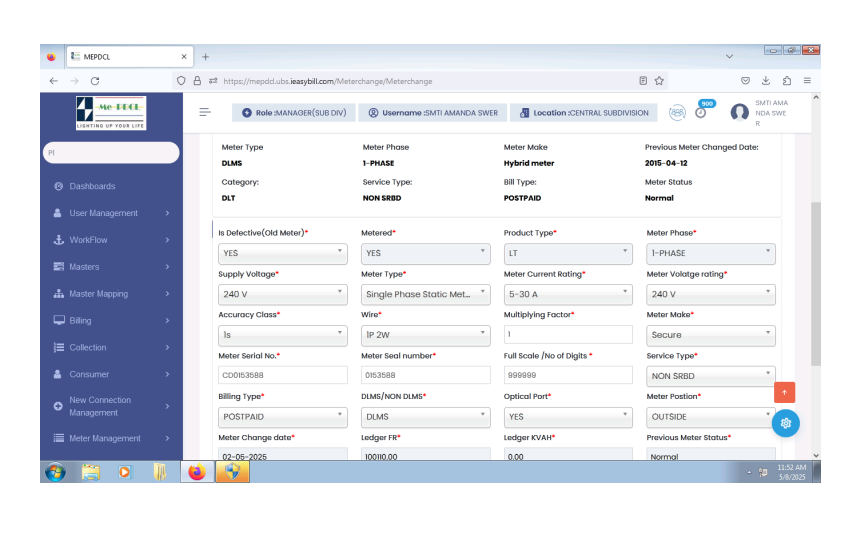Image resolution: width=864 pixels, height=540 pixels.
Task: Open the Optical Port dropdown
Action: pyautogui.click(x=568, y=417)
